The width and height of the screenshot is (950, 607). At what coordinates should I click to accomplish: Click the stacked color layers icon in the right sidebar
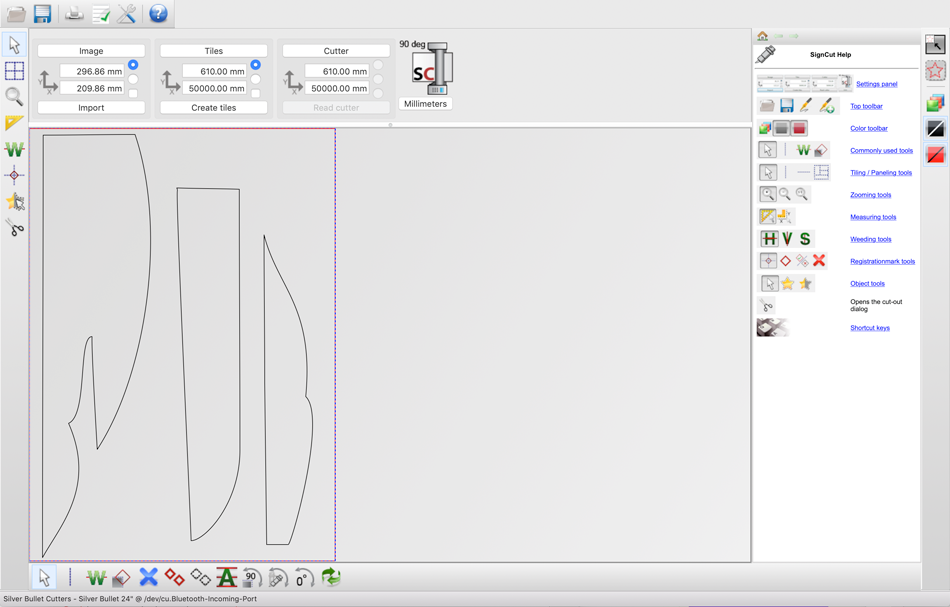[x=935, y=102]
